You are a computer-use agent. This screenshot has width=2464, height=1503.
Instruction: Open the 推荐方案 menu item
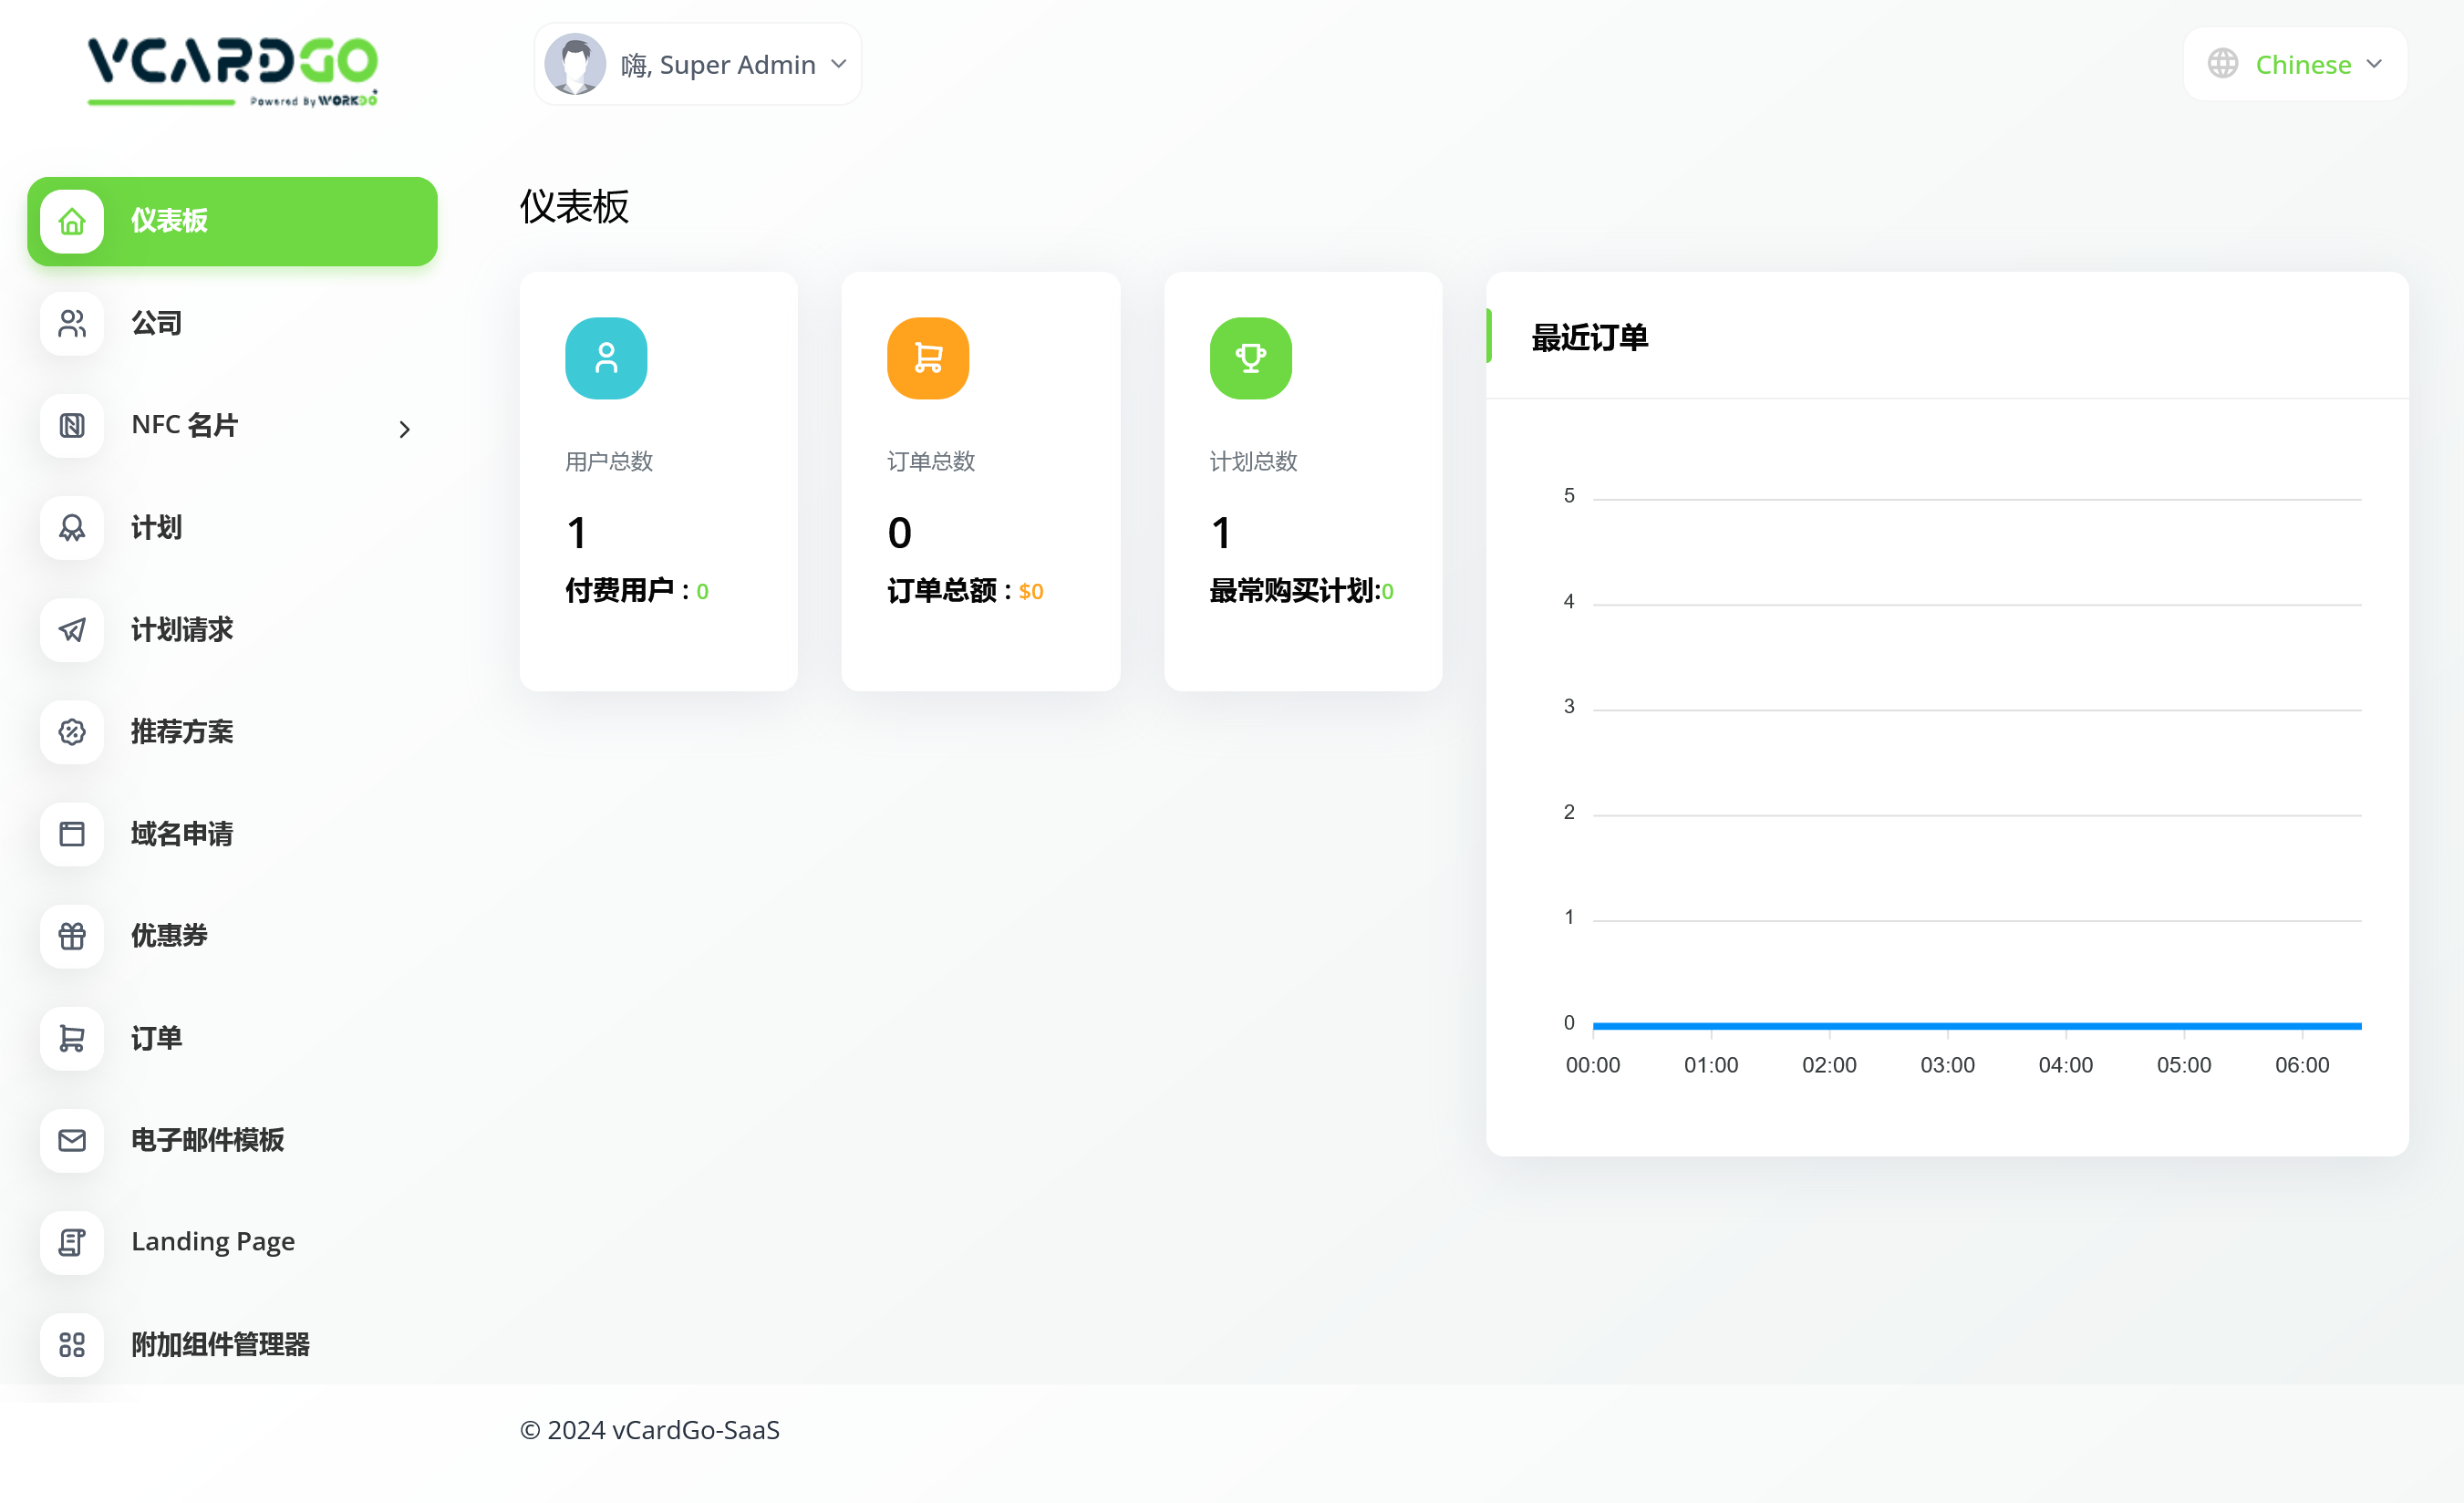pyautogui.click(x=182, y=732)
